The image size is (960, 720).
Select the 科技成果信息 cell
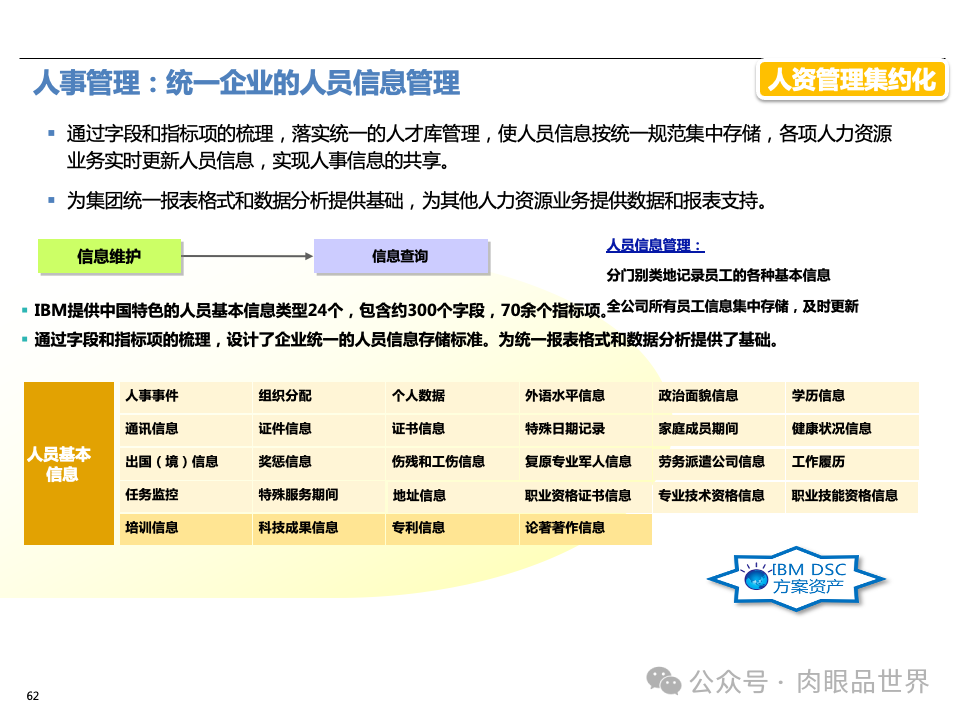coord(318,529)
